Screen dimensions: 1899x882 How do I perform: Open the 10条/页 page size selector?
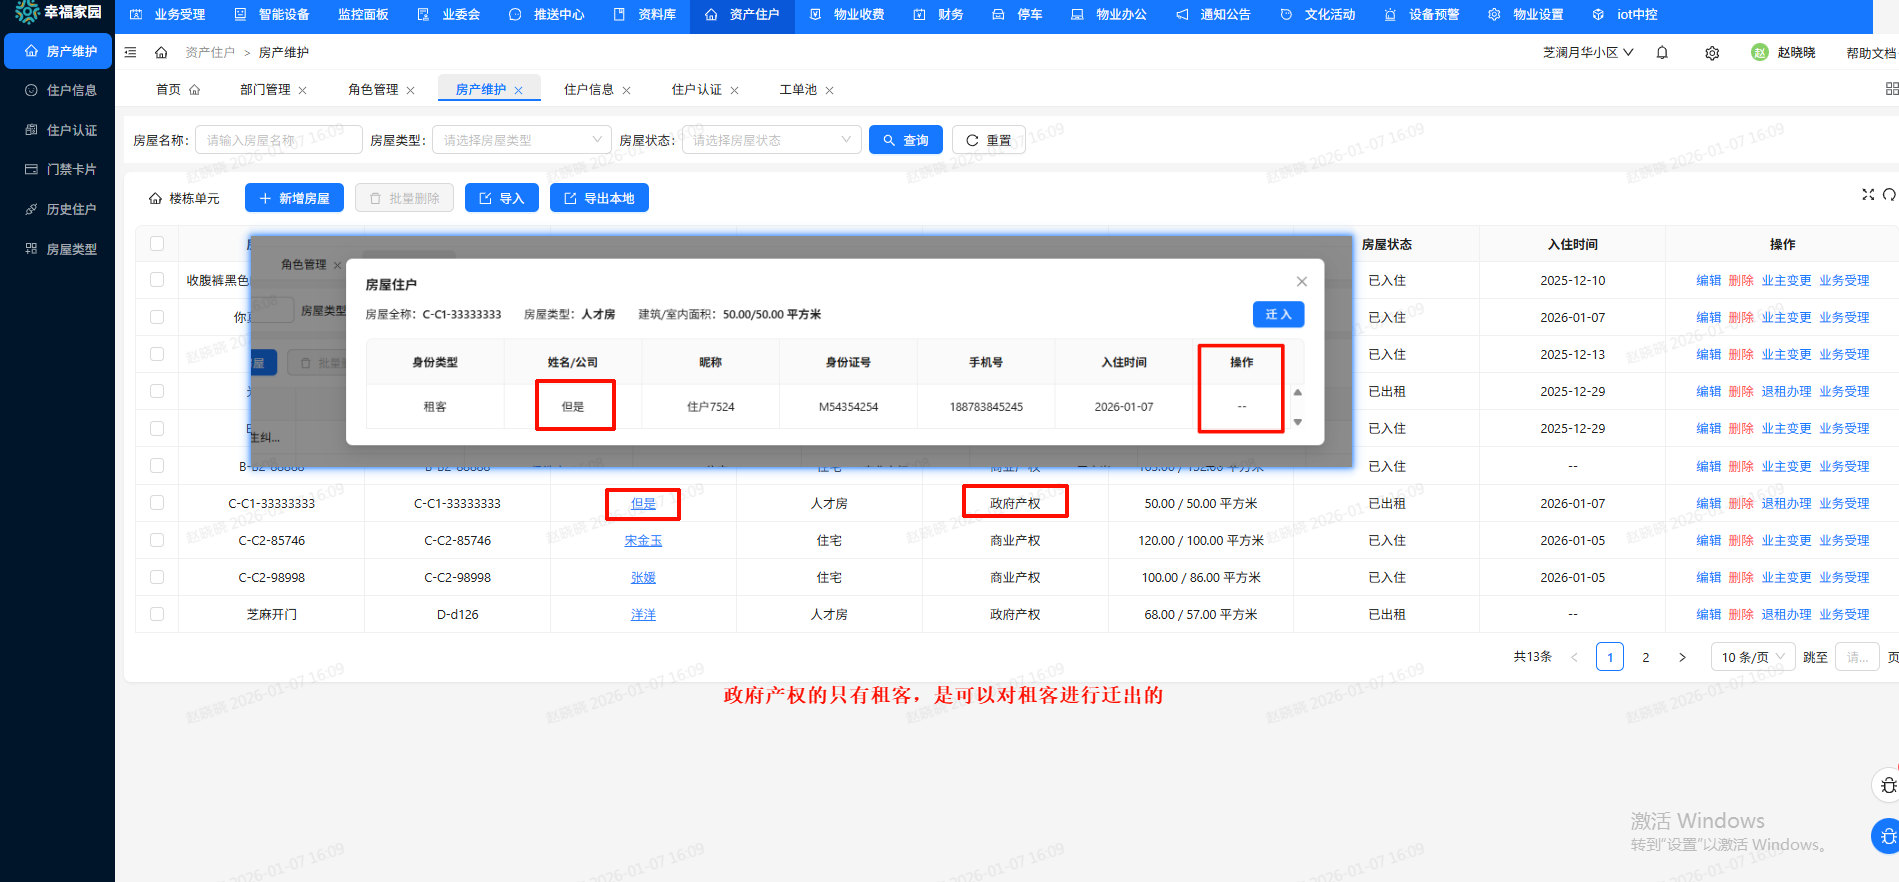click(1753, 657)
